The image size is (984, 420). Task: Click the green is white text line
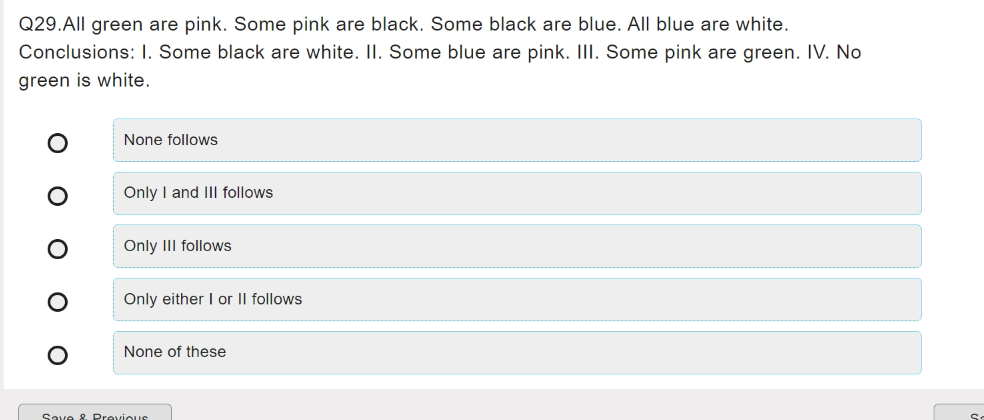(84, 80)
